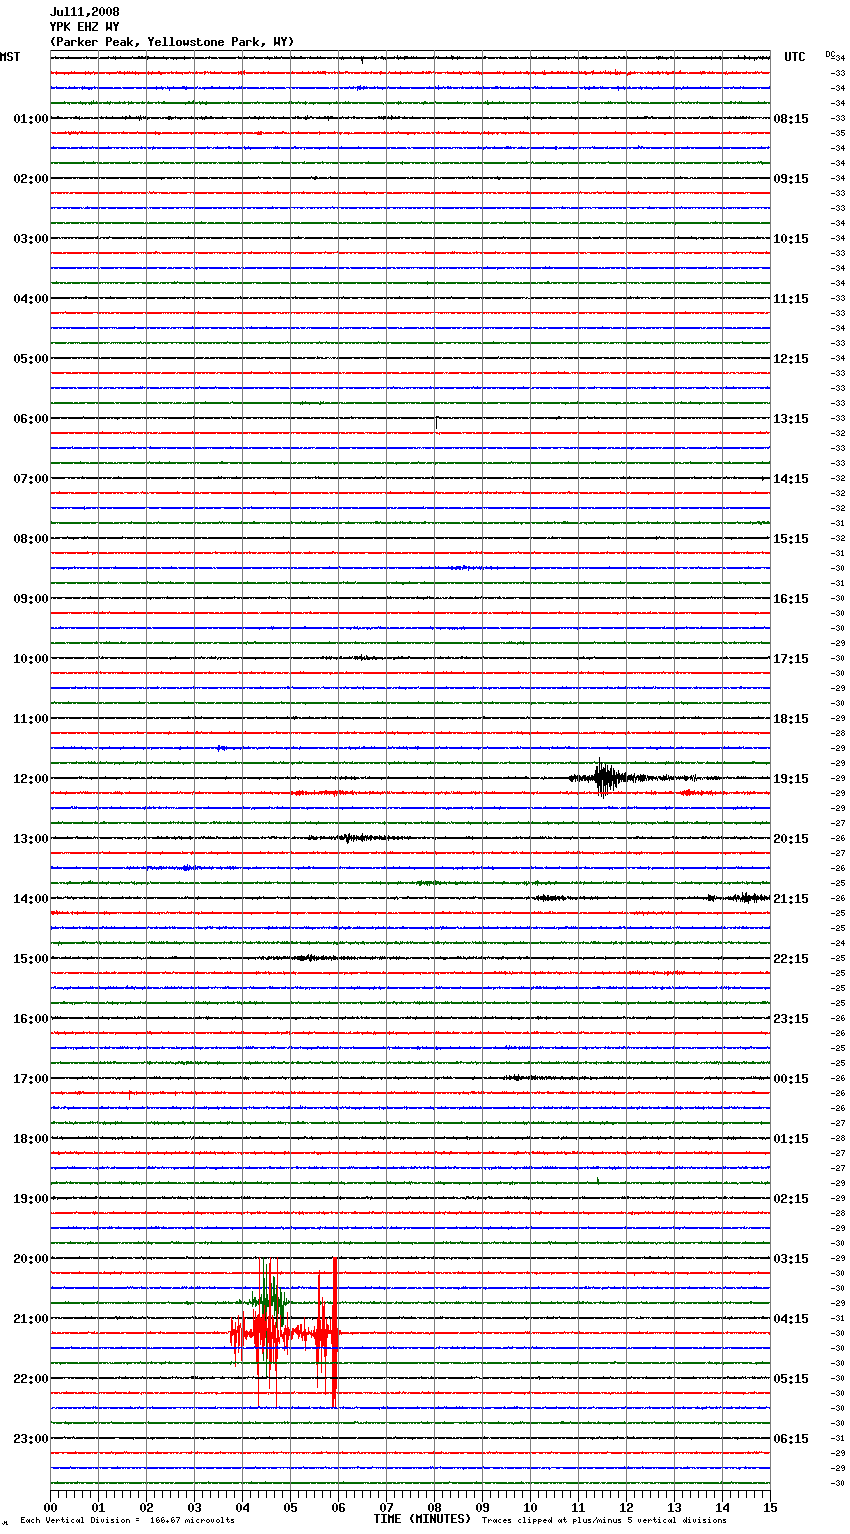Viewport: 850px width, 1534px height.
Task: Click the 19:15 UTC time label
Action: pos(791,779)
